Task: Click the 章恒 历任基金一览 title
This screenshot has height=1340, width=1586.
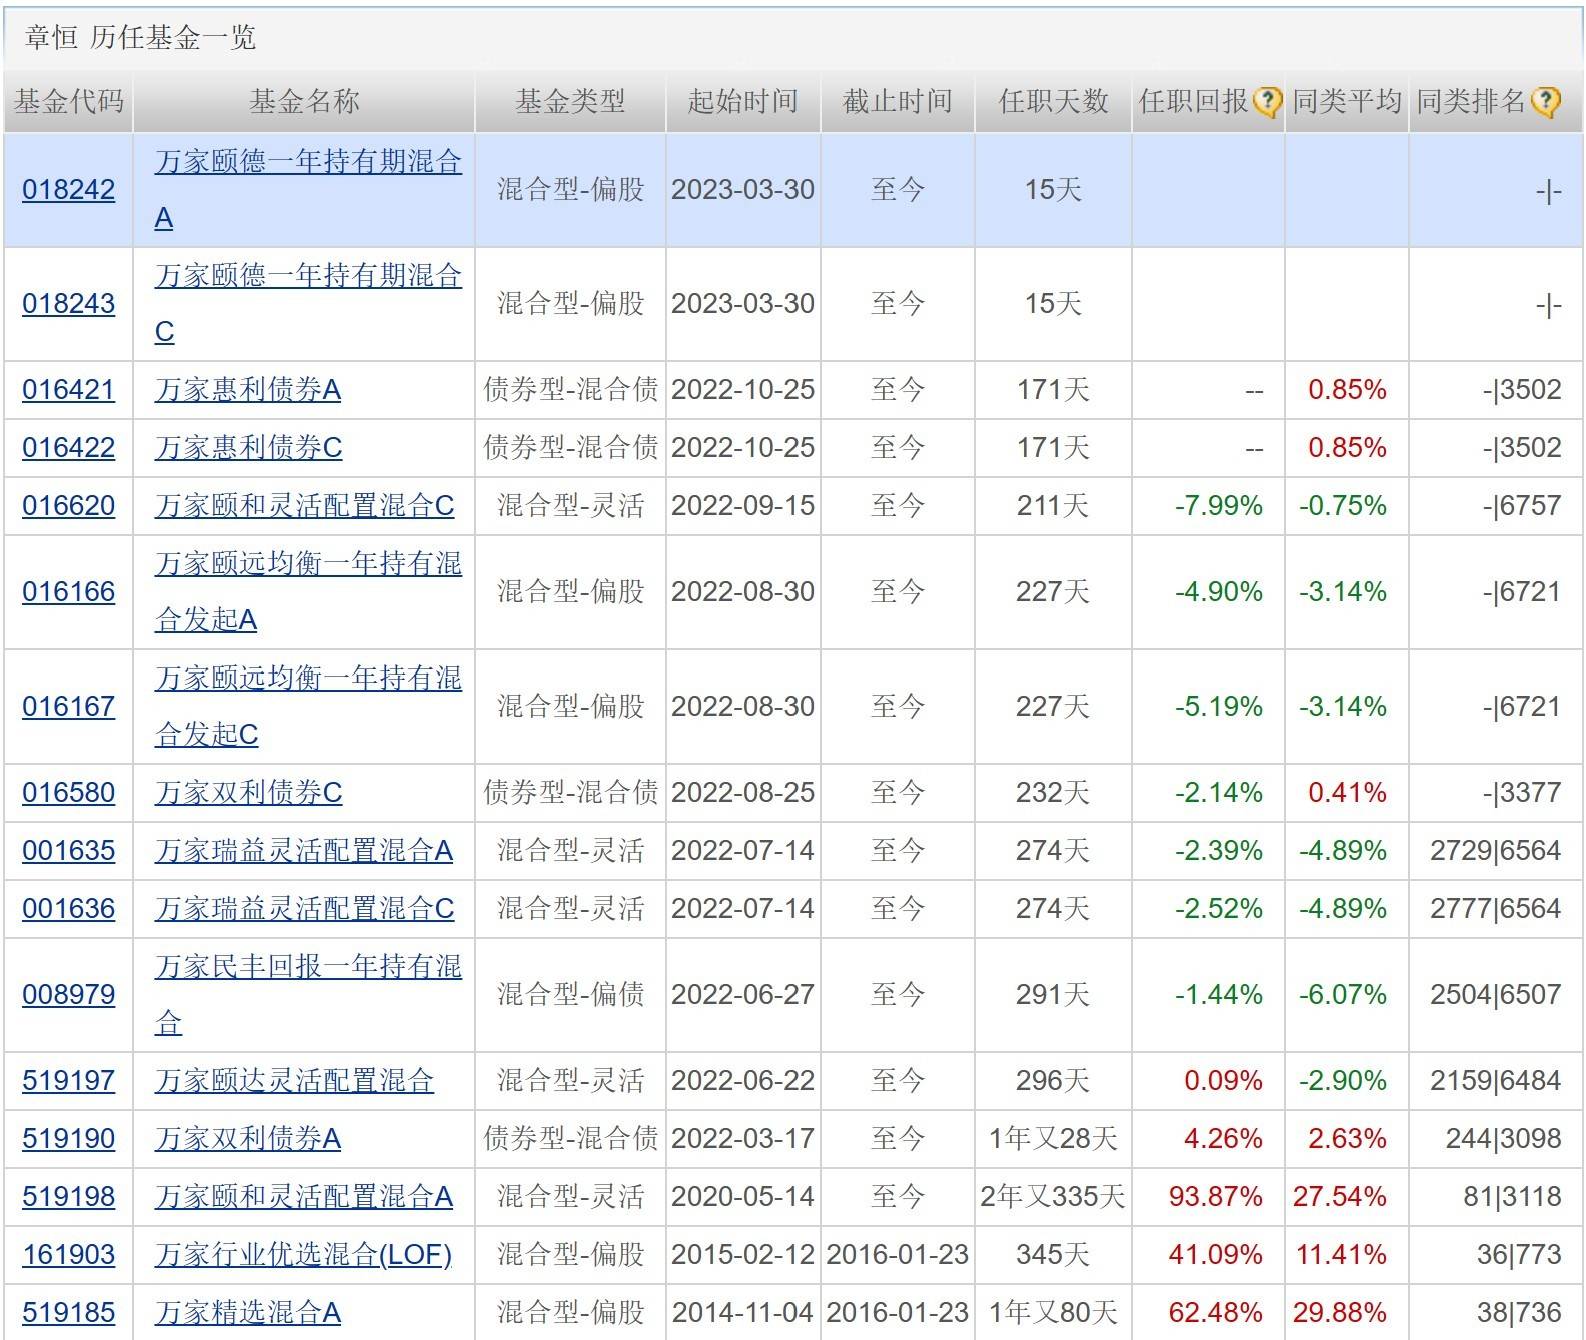Action: (140, 38)
